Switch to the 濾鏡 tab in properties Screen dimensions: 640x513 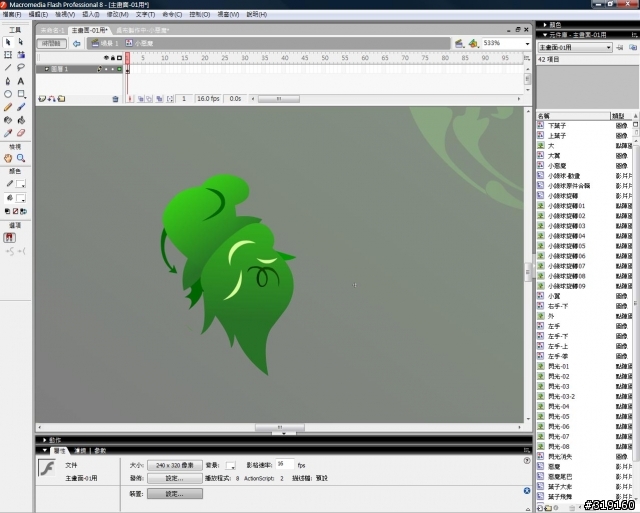click(80, 451)
